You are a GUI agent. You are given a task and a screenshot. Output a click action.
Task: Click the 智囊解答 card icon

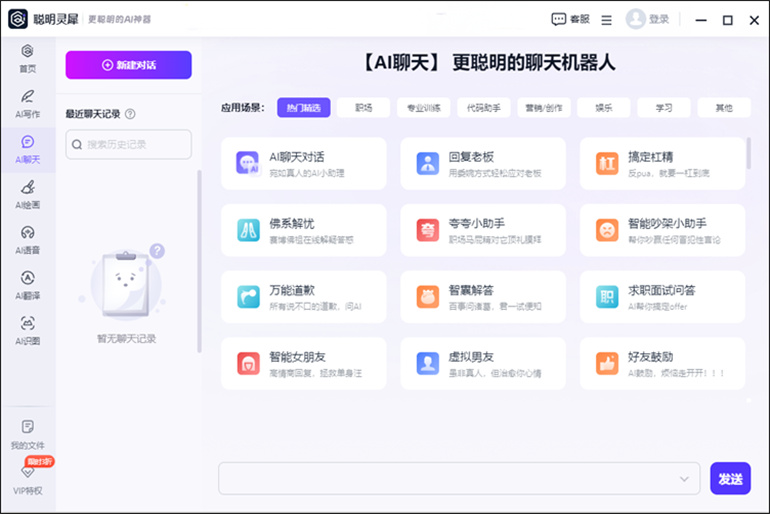[428, 297]
